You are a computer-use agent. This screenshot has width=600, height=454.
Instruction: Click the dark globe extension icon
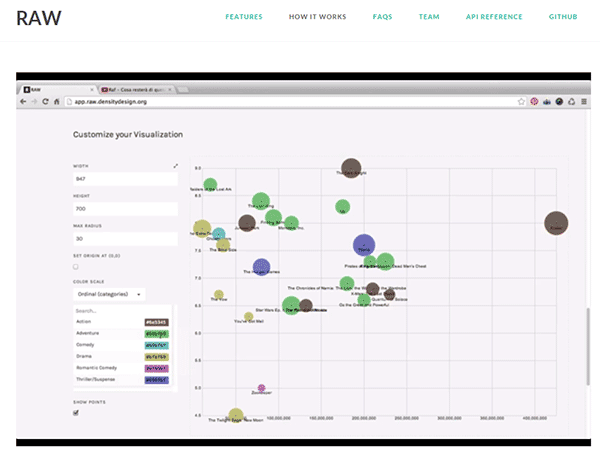click(559, 101)
